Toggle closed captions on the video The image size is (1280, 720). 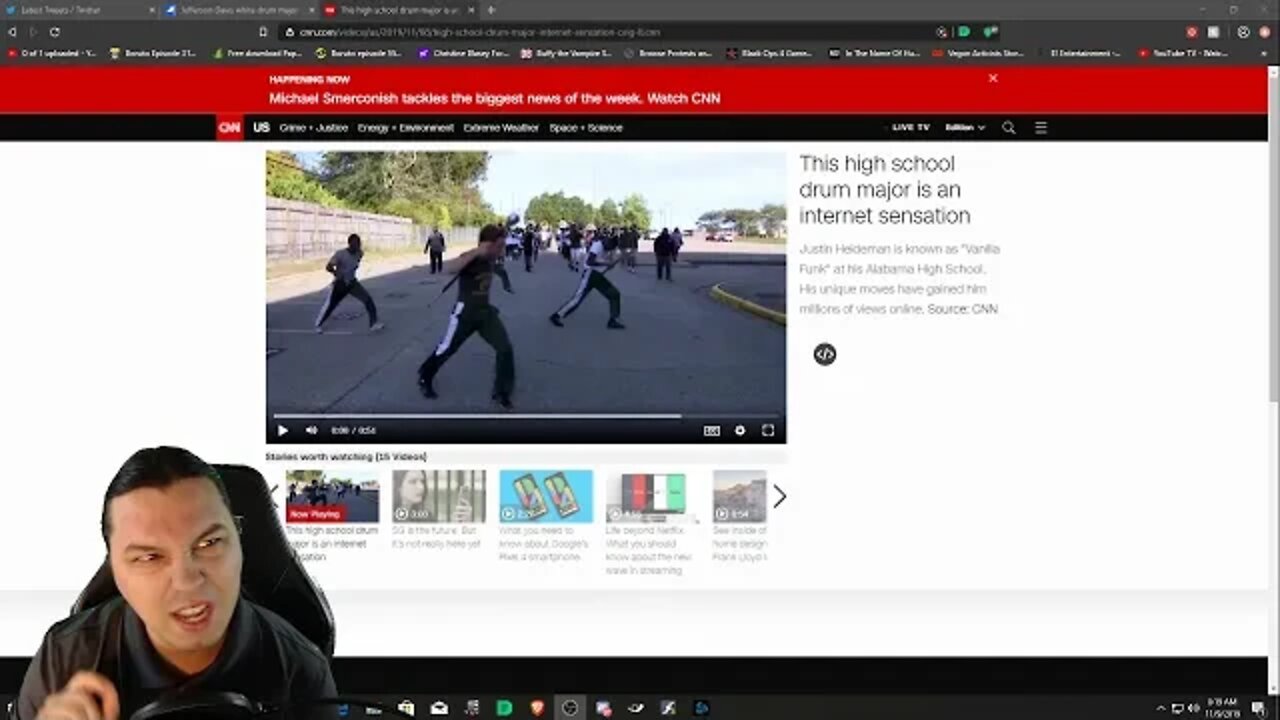coord(711,430)
